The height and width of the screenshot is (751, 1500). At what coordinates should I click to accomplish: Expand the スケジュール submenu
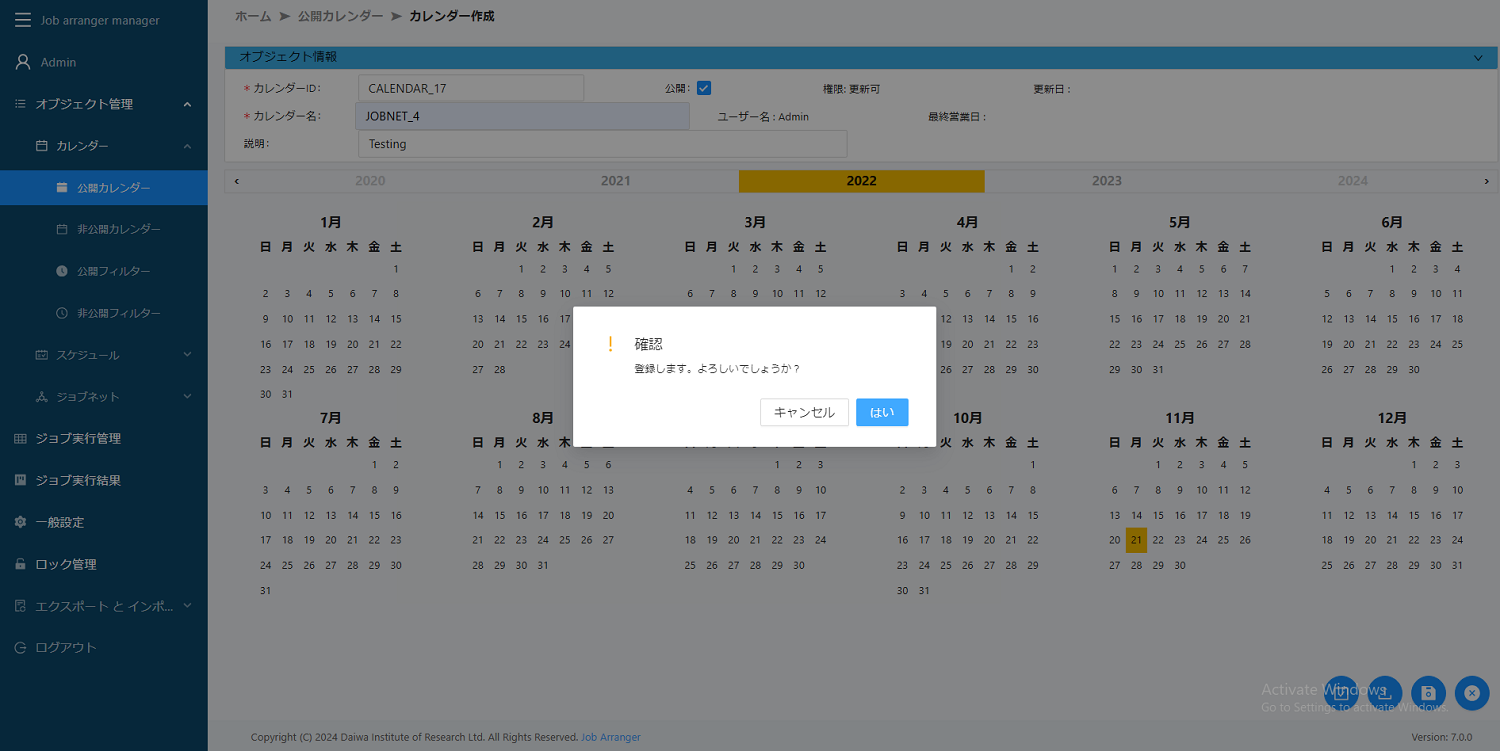click(187, 355)
